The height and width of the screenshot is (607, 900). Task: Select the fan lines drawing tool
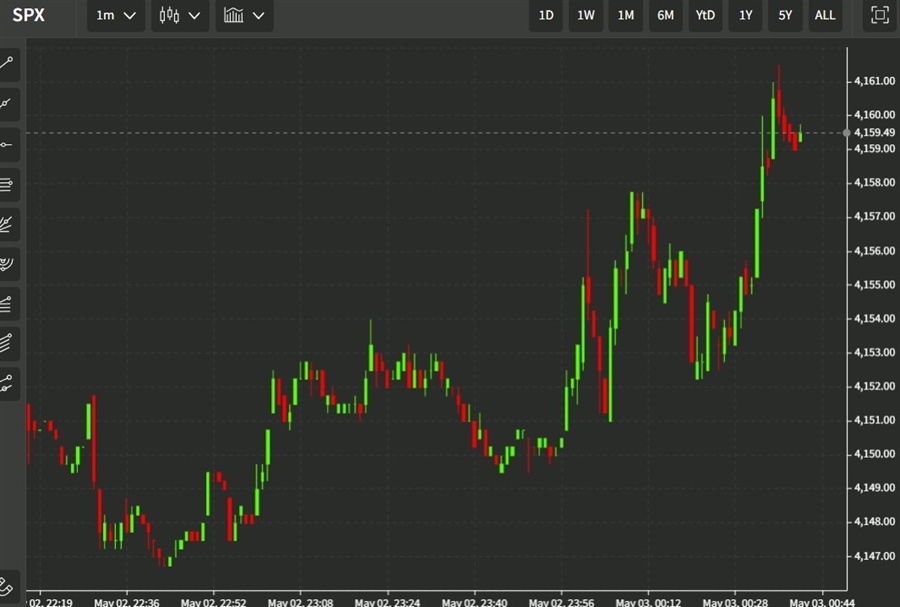[x=8, y=223]
